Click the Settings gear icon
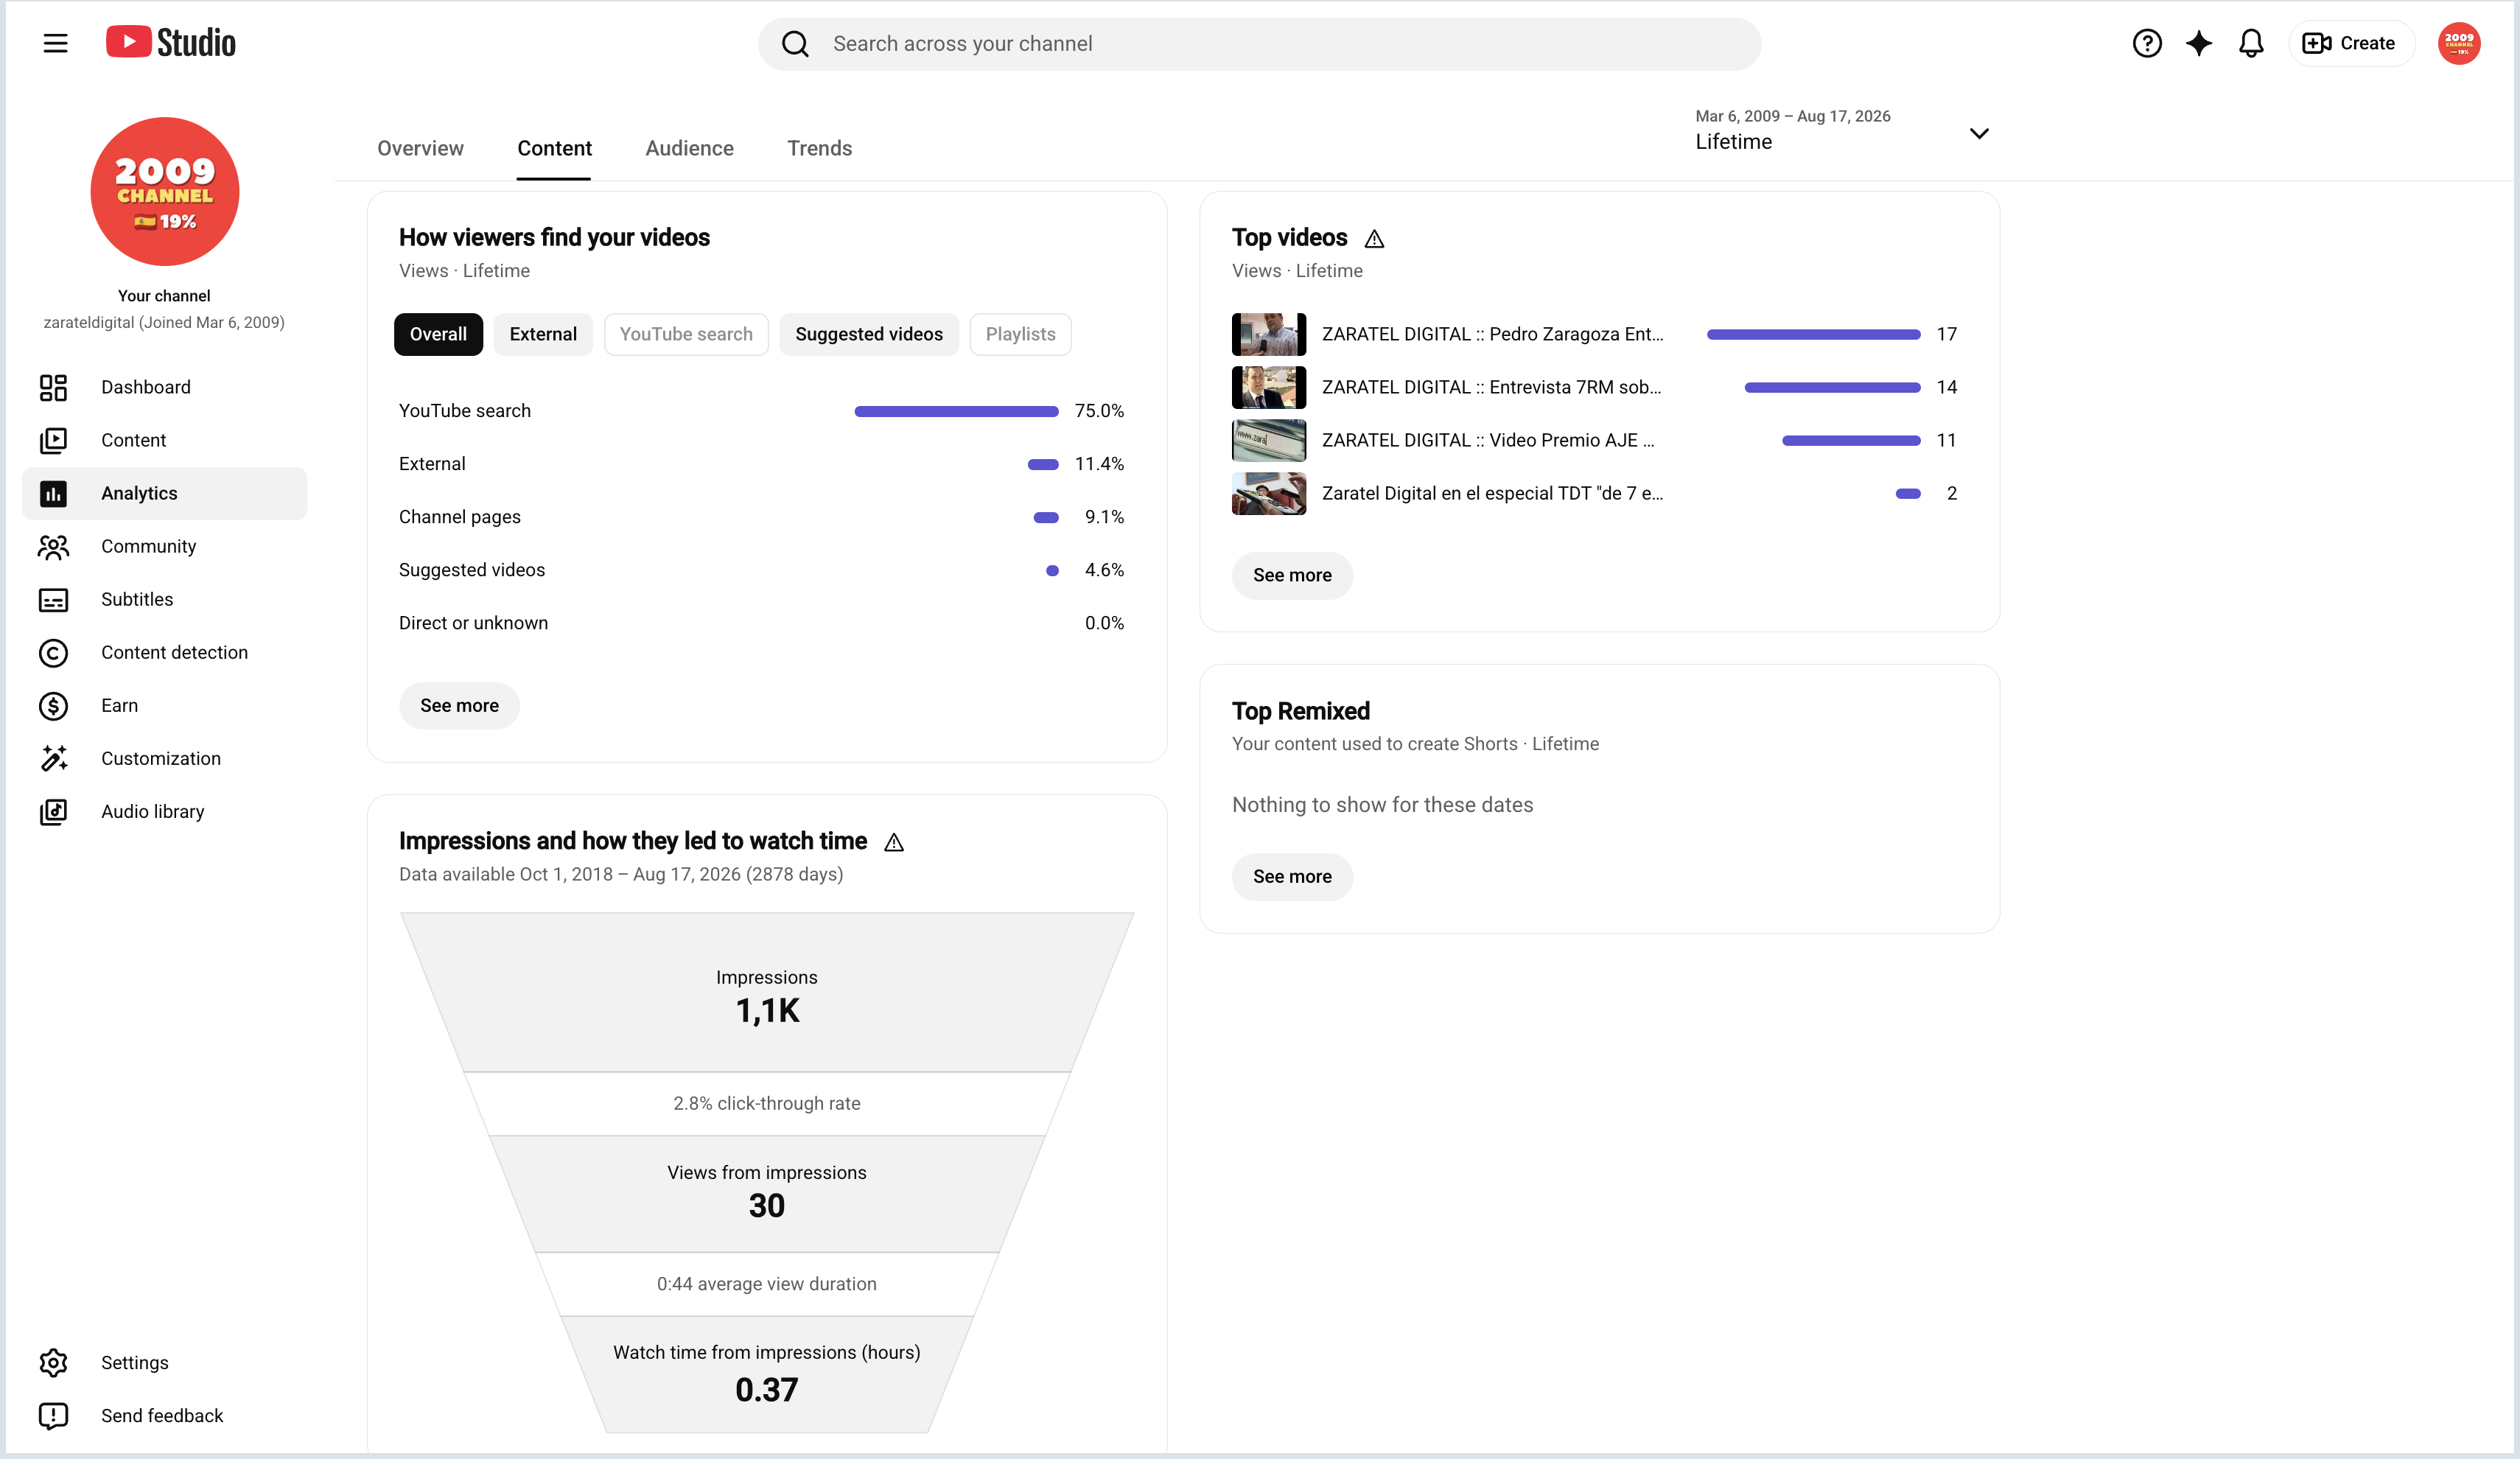This screenshot has height=1459, width=2520. 53,1362
